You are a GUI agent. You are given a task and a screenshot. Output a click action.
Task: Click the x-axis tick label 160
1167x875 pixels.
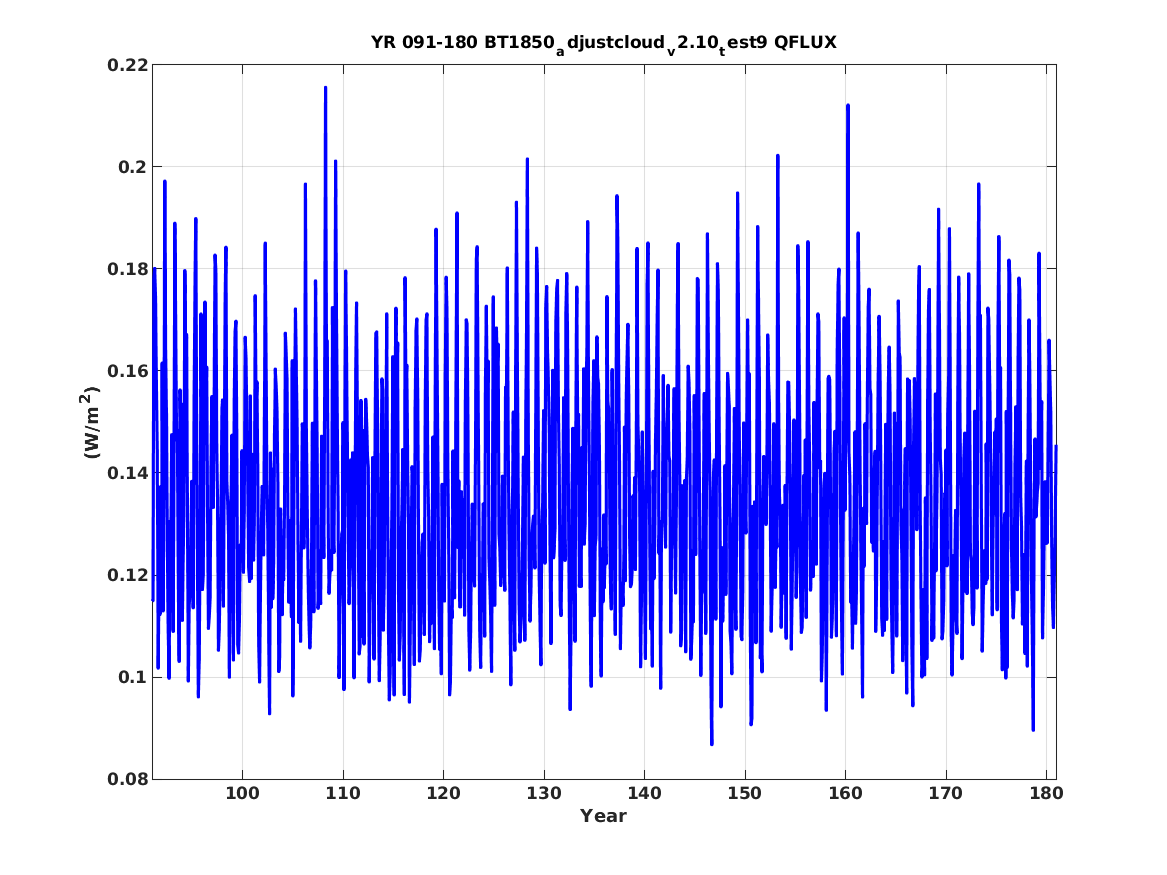click(x=845, y=794)
